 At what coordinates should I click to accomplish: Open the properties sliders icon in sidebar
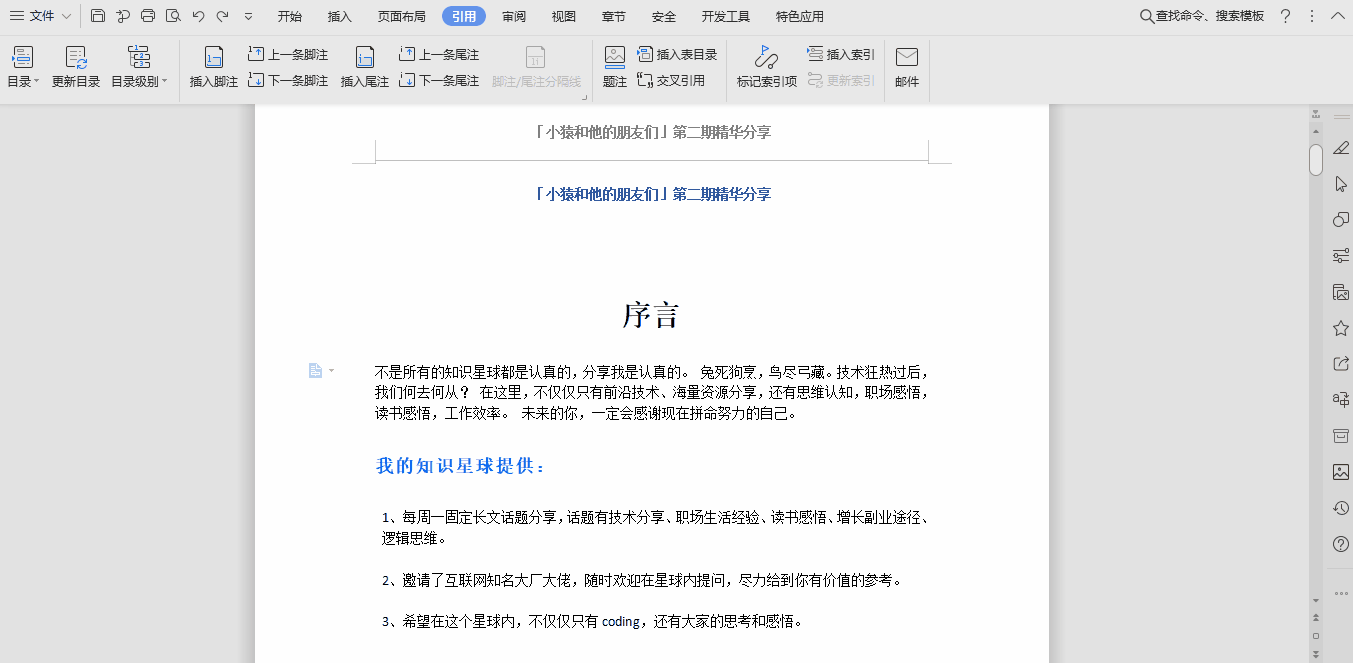pos(1341,256)
